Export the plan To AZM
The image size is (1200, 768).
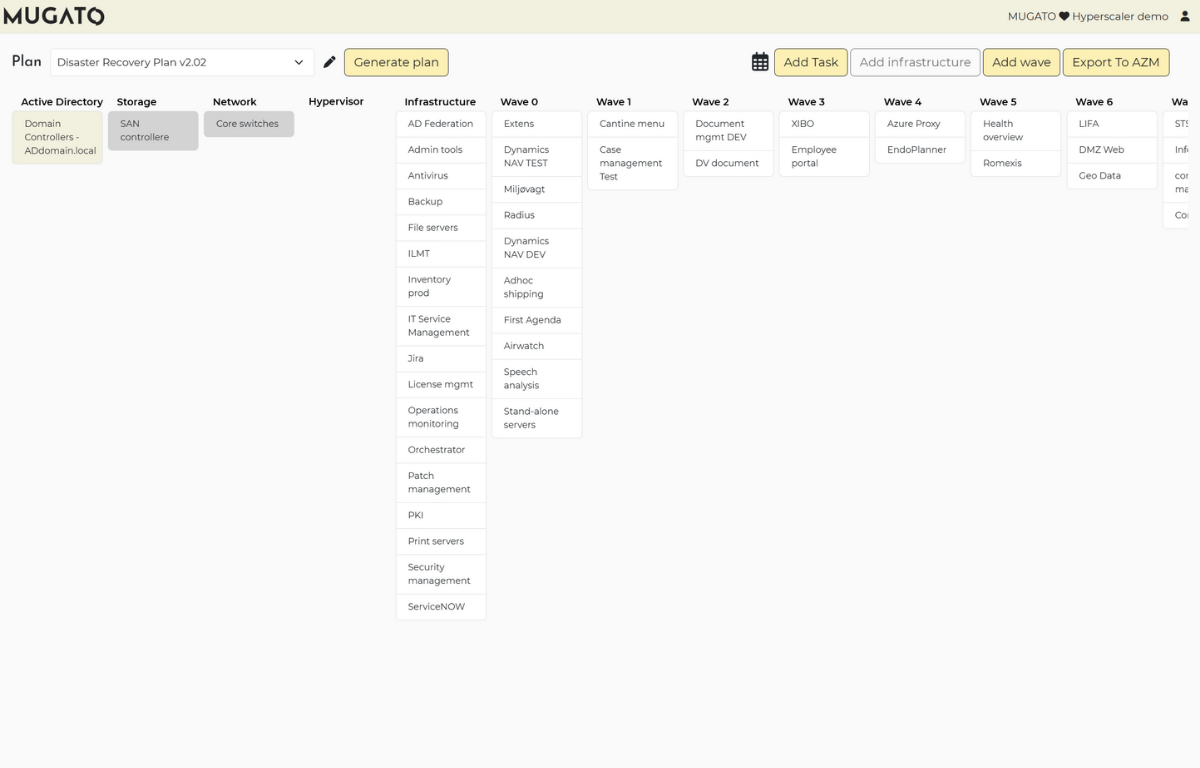tap(1116, 62)
